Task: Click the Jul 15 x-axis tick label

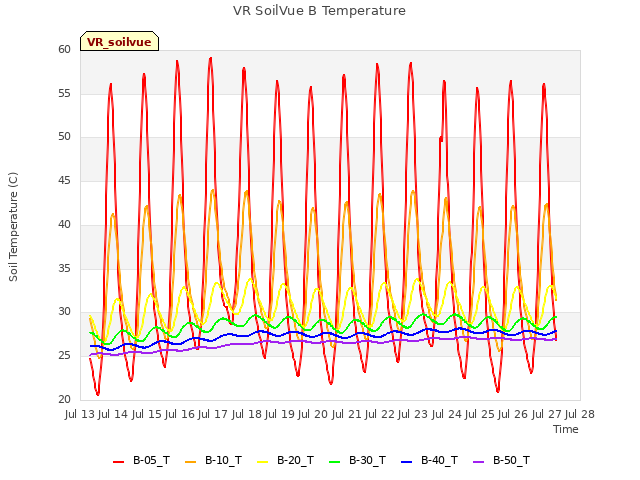Action: coord(148,414)
